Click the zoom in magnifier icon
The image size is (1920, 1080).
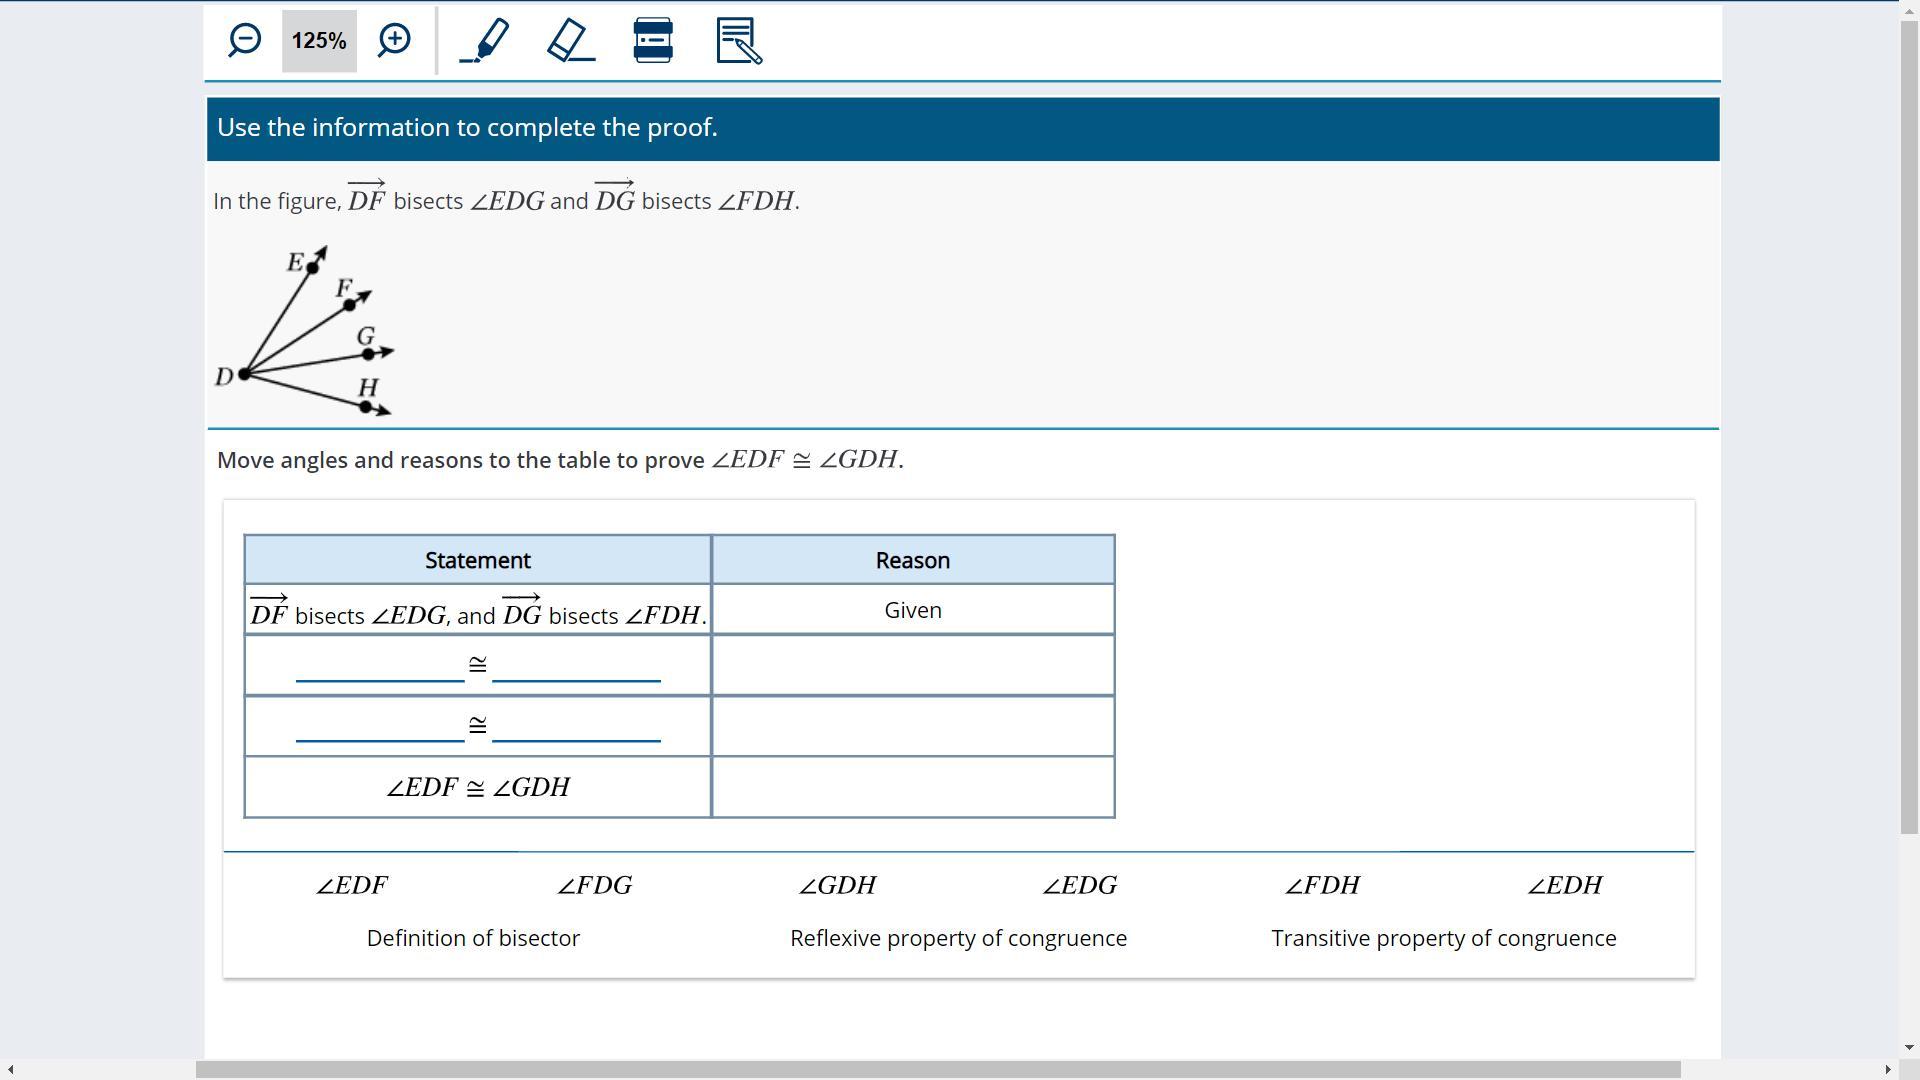click(394, 41)
